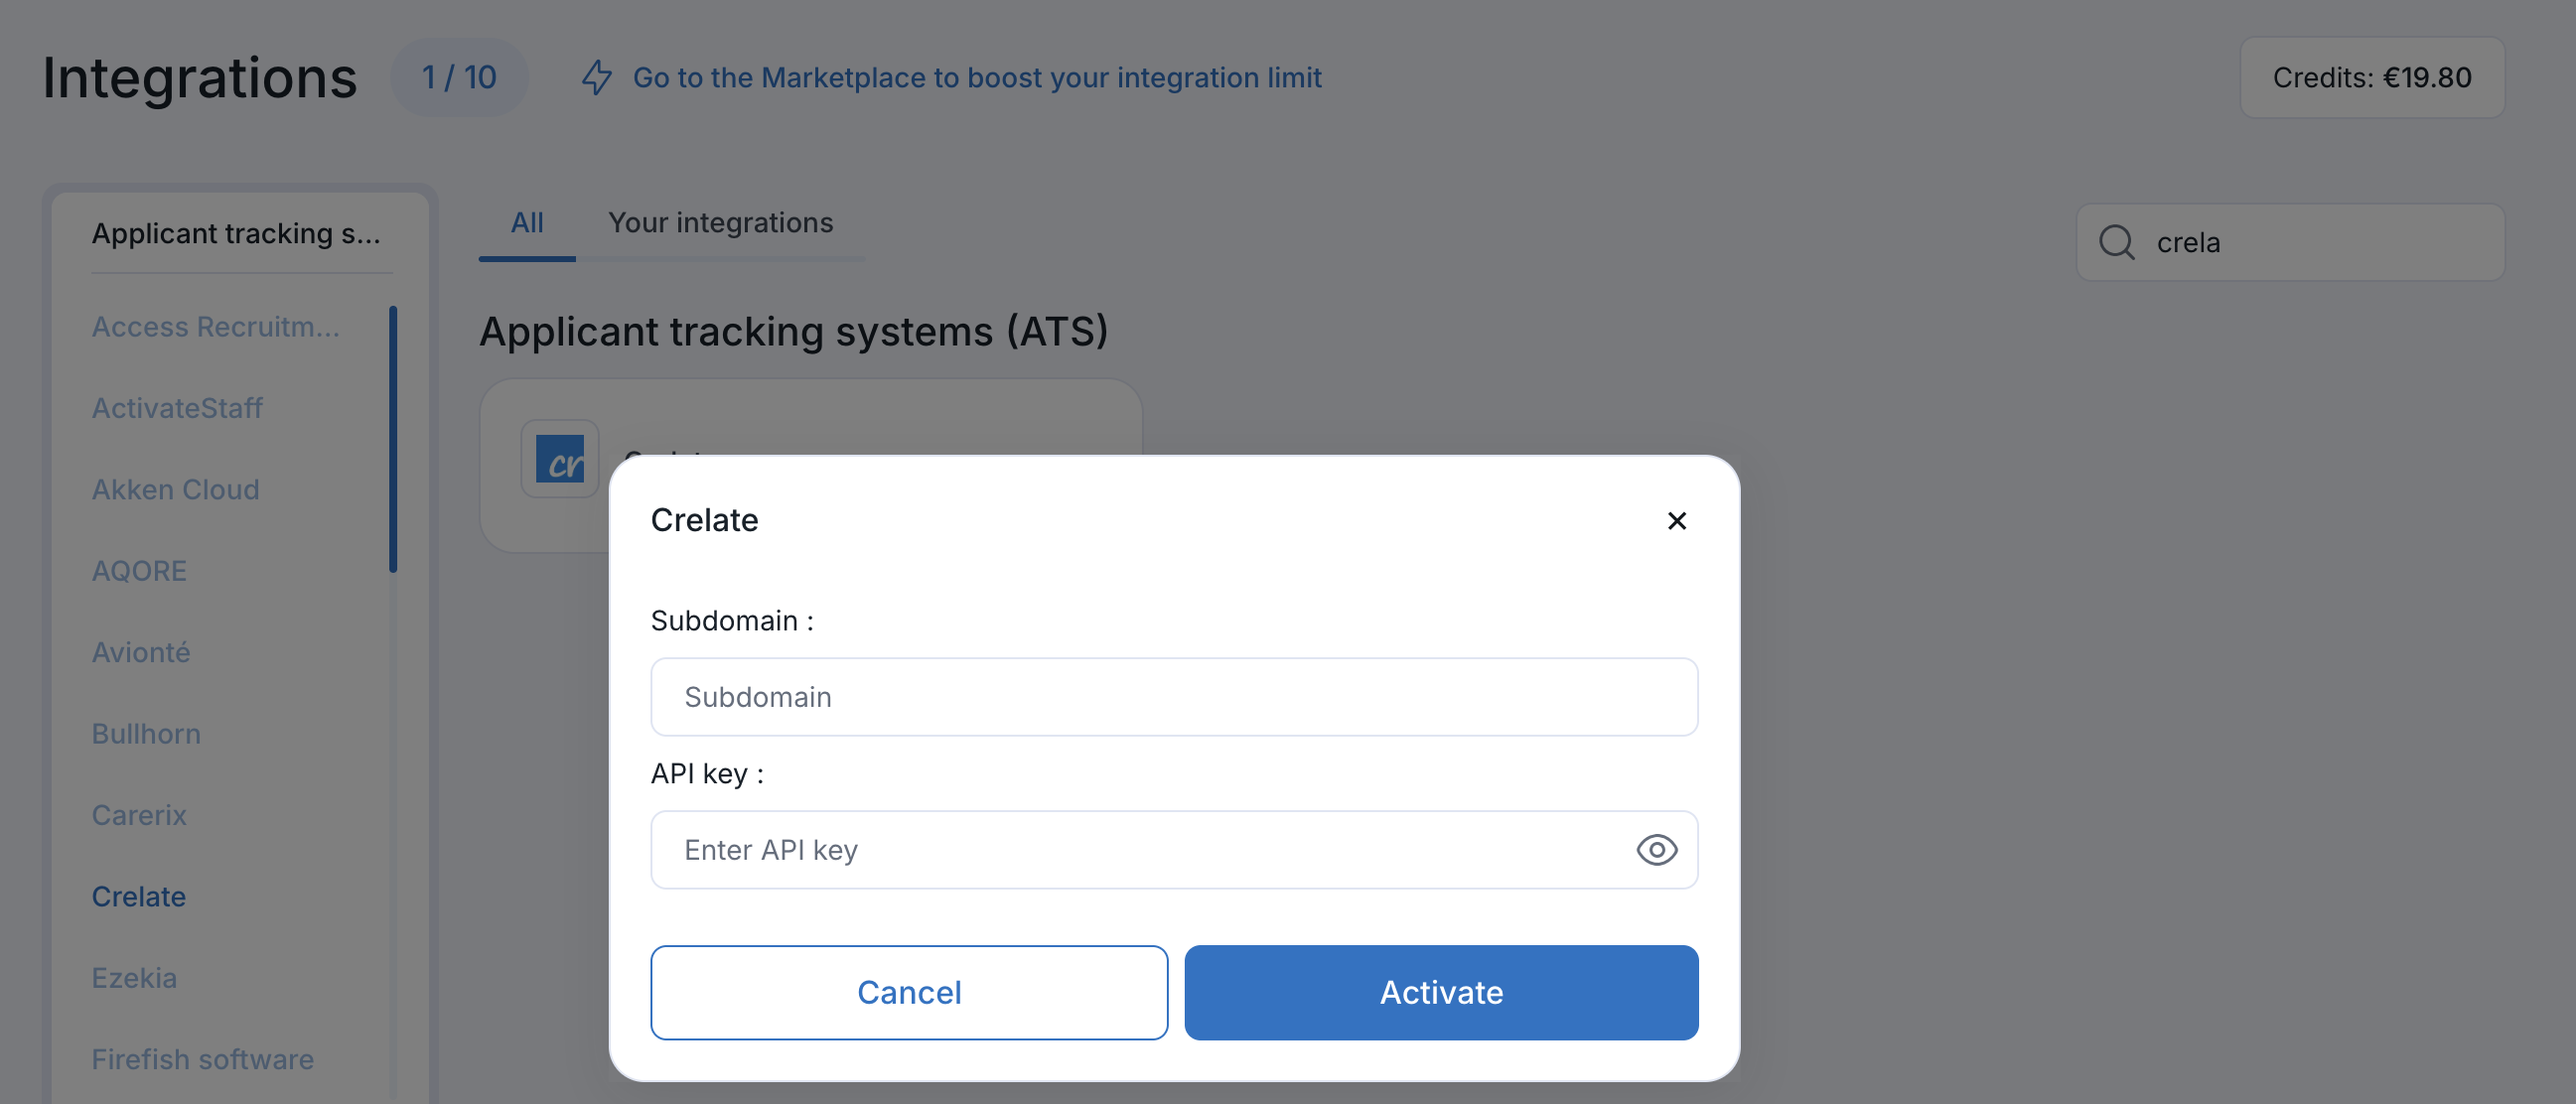Select Firefish software in sidebar

click(x=203, y=1059)
